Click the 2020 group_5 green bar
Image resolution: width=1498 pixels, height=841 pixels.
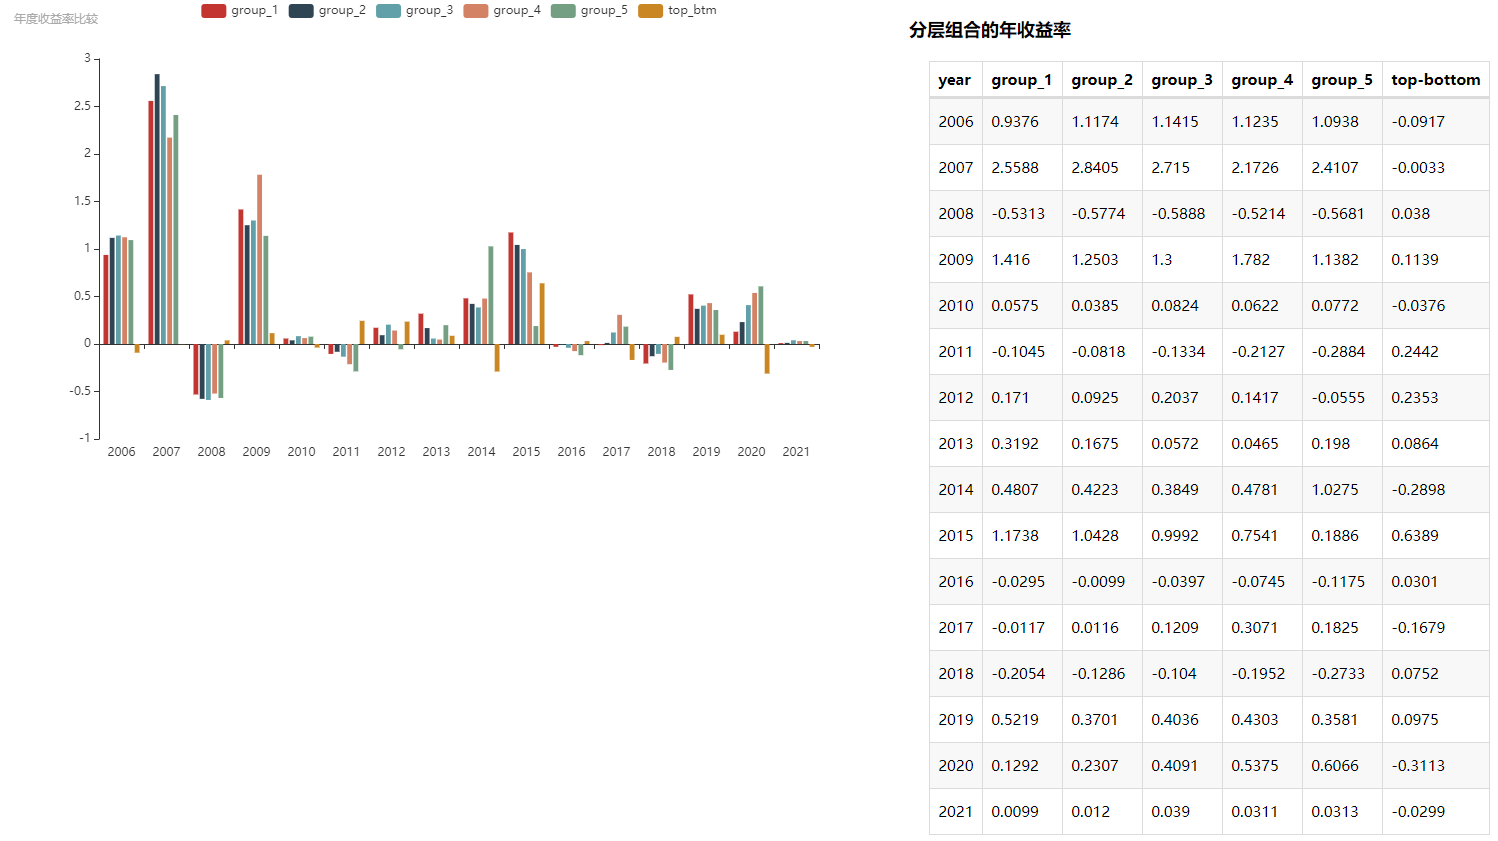[x=761, y=315]
